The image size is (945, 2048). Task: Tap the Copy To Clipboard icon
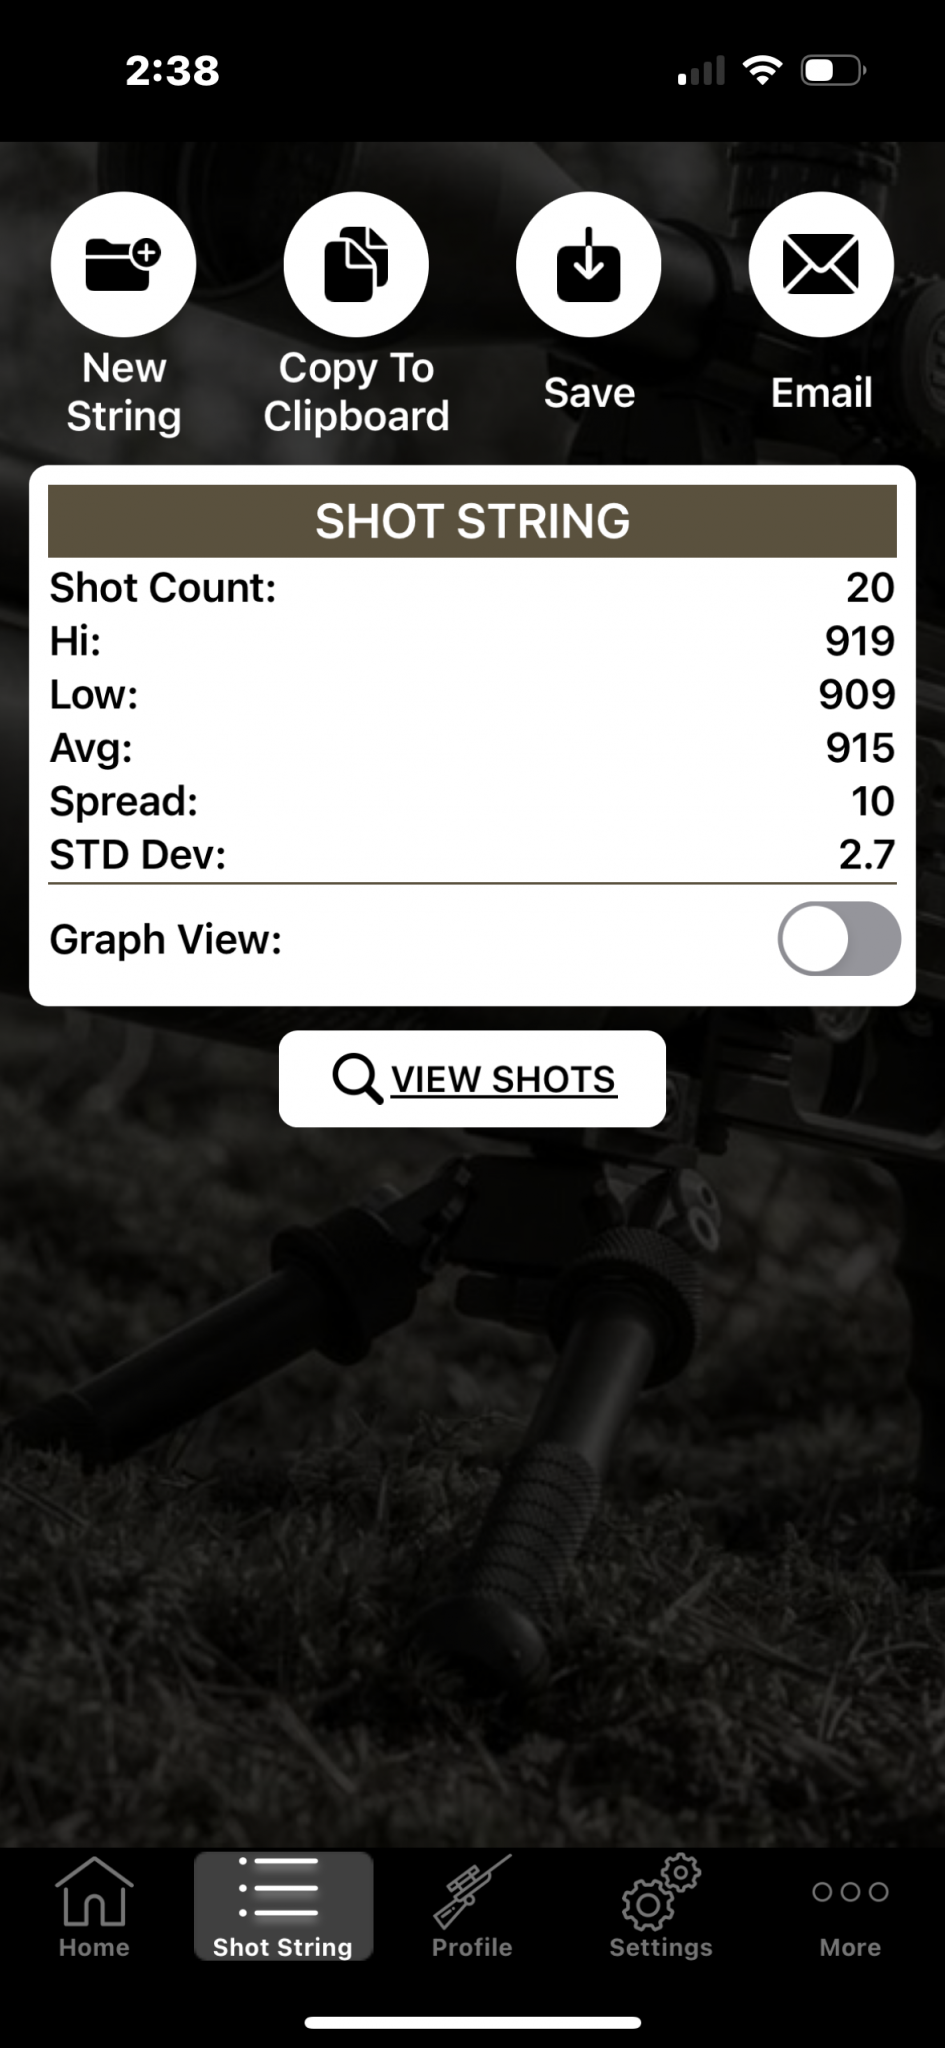356,264
